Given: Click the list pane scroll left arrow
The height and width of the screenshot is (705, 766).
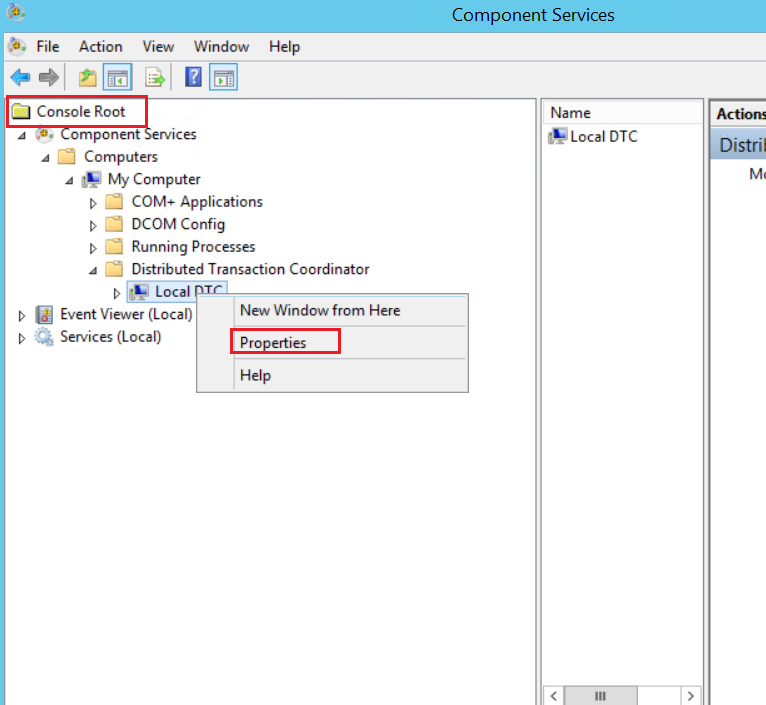Looking at the screenshot, I should (554, 696).
